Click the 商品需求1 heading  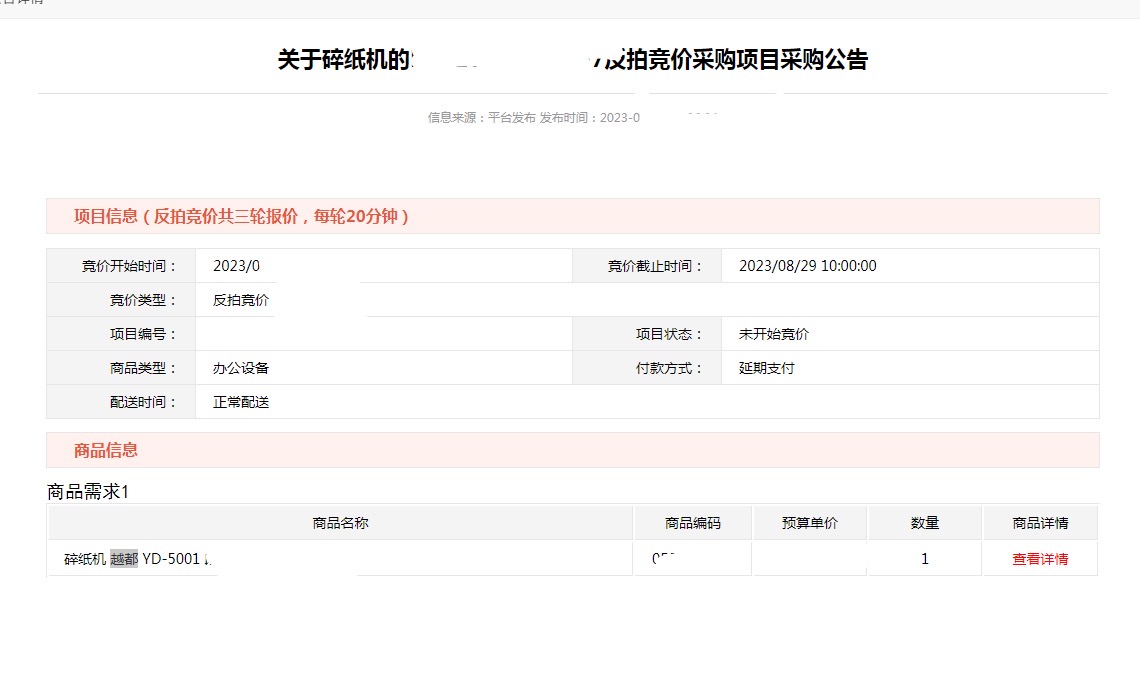click(x=88, y=492)
